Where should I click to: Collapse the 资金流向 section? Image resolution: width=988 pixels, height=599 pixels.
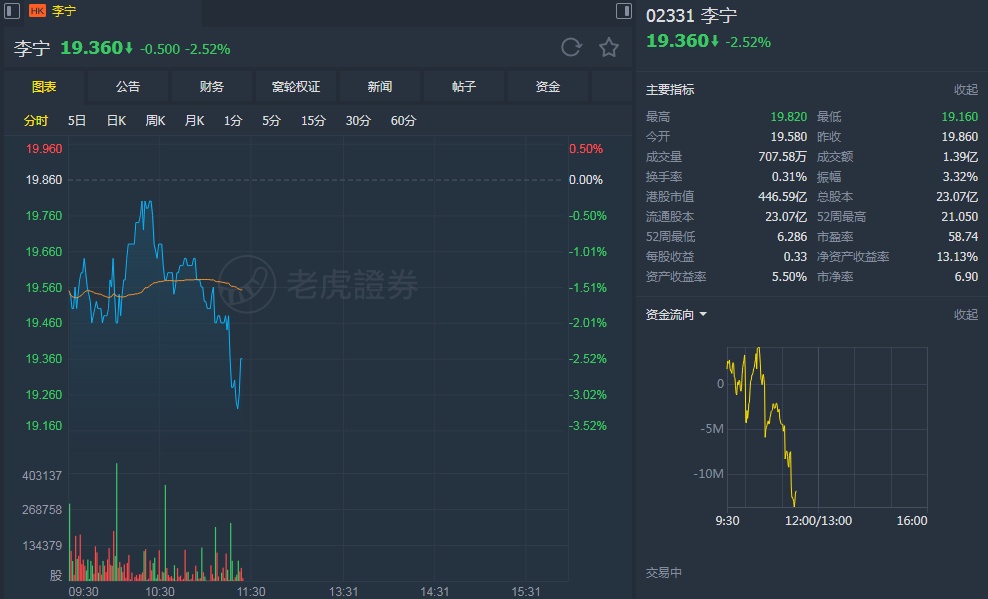tap(965, 314)
